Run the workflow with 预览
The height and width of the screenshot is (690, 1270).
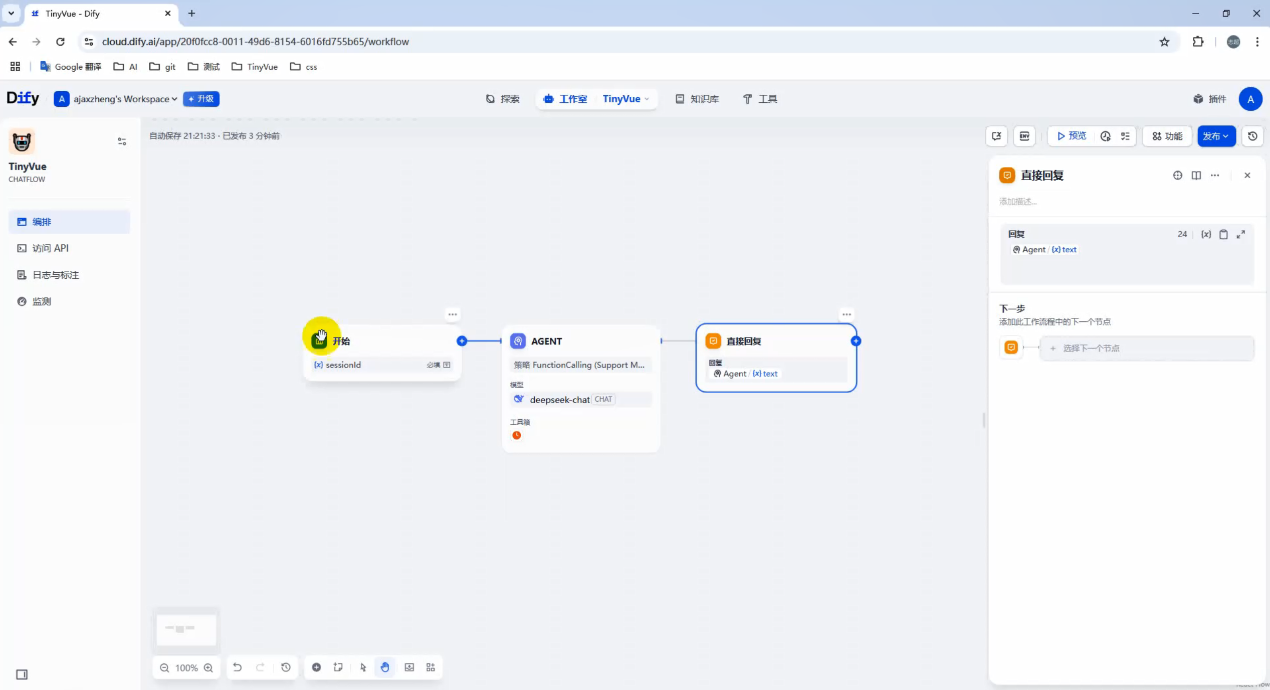[x=1071, y=136]
